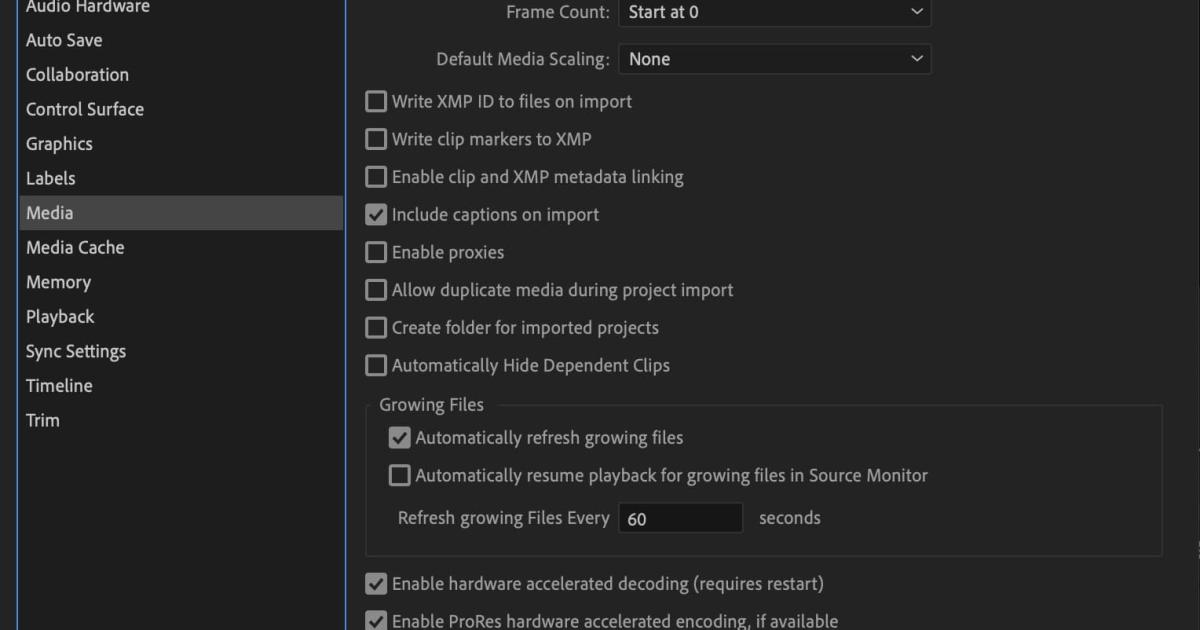Go to Control Surface settings

coord(85,109)
